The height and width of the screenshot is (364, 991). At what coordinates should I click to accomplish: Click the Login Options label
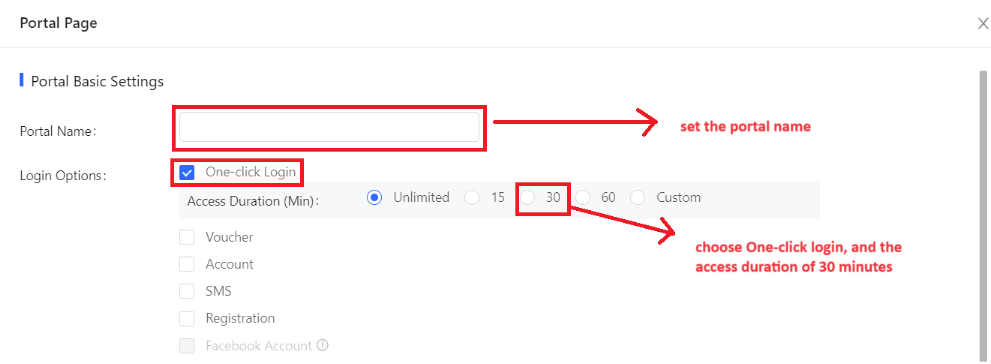pos(63,176)
